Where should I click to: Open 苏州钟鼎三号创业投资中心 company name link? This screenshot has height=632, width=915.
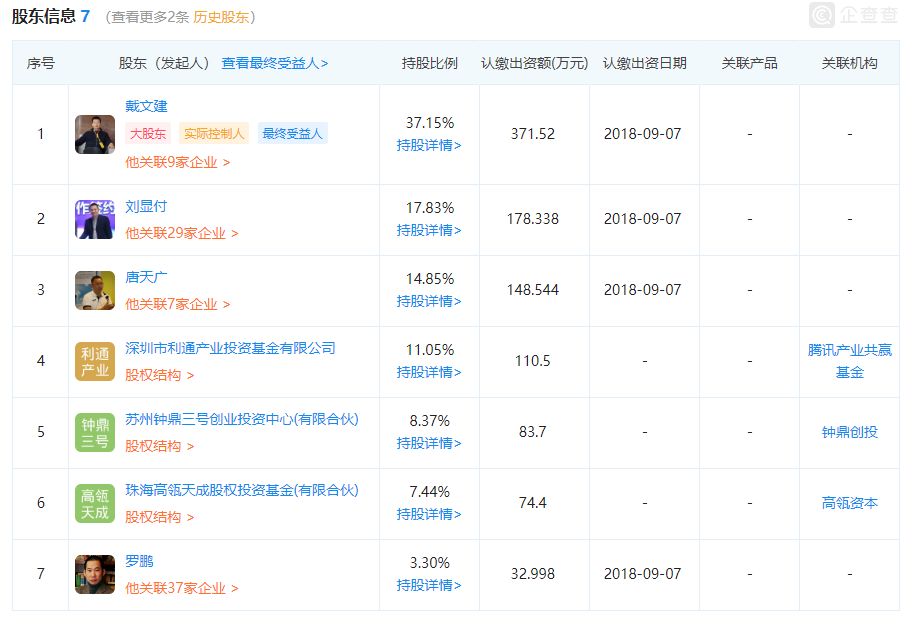[x=241, y=419]
